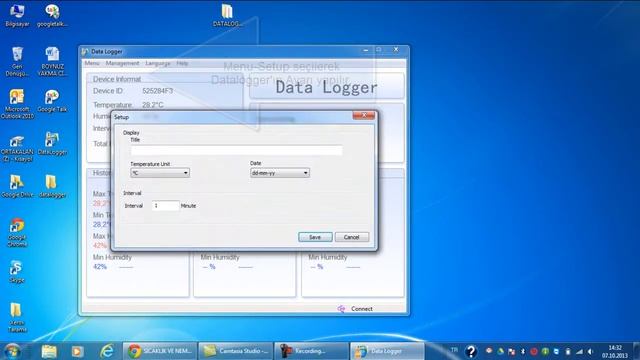Cancel the Setup dialog
This screenshot has width=640, height=360.
tap(351, 237)
